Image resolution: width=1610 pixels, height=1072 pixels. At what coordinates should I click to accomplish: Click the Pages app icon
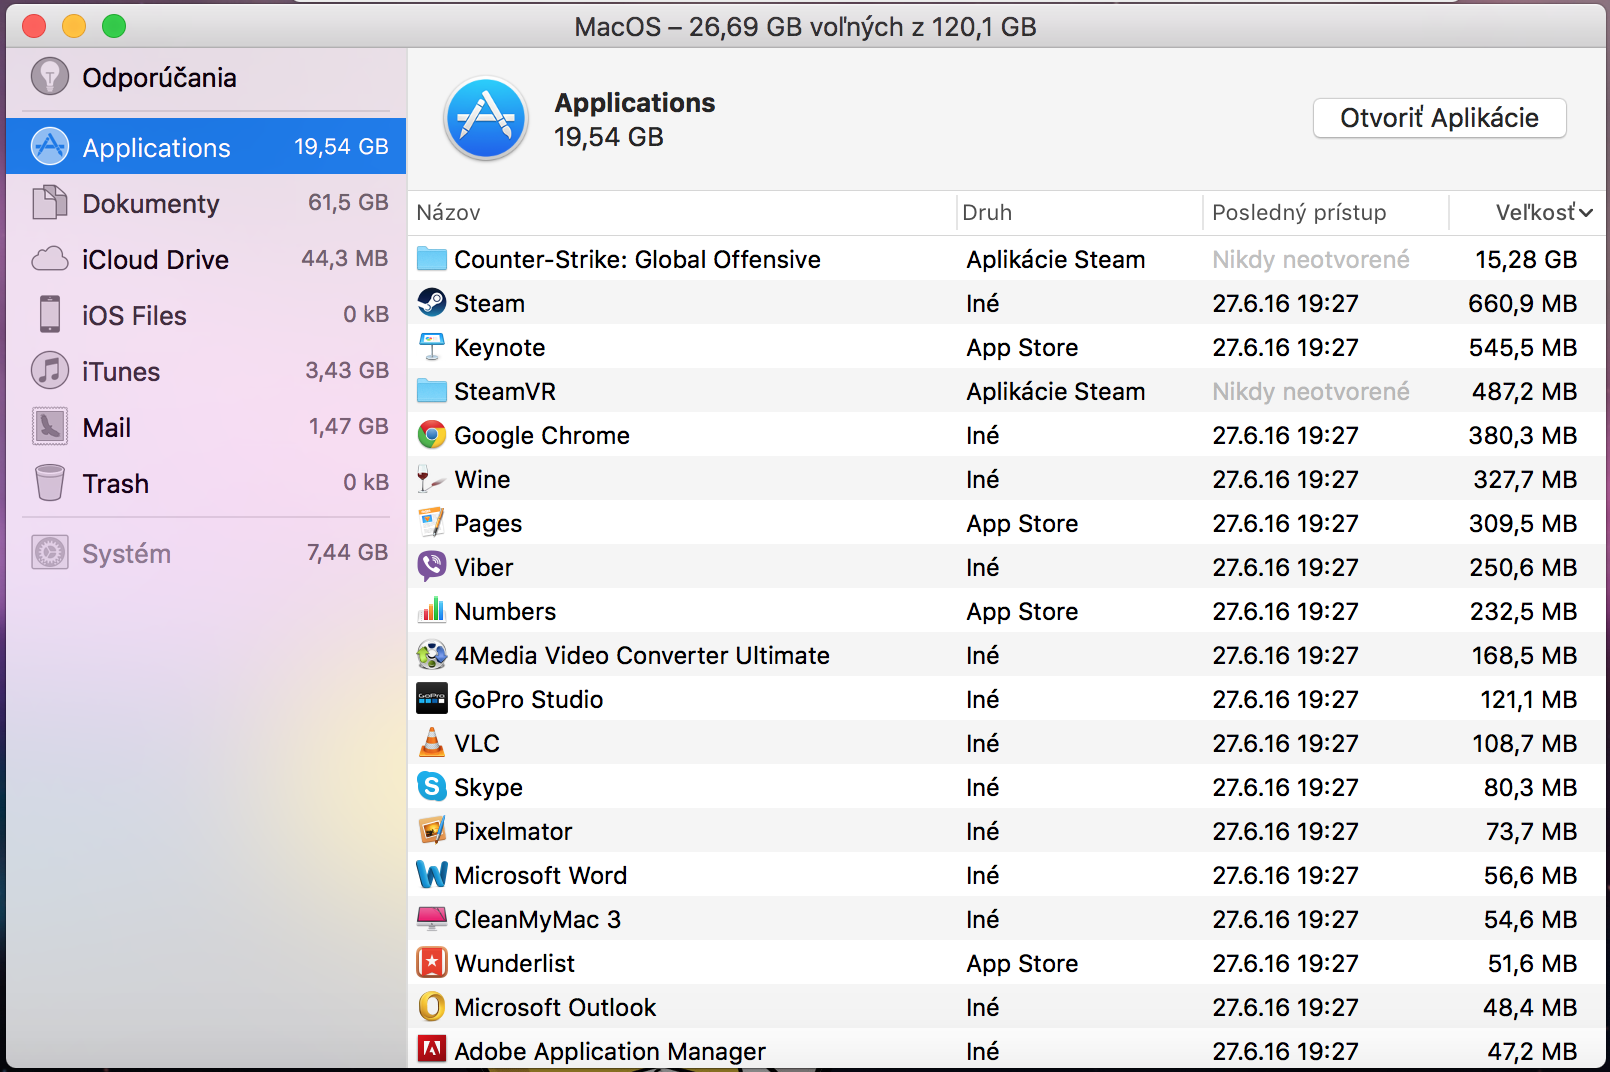[x=431, y=522]
